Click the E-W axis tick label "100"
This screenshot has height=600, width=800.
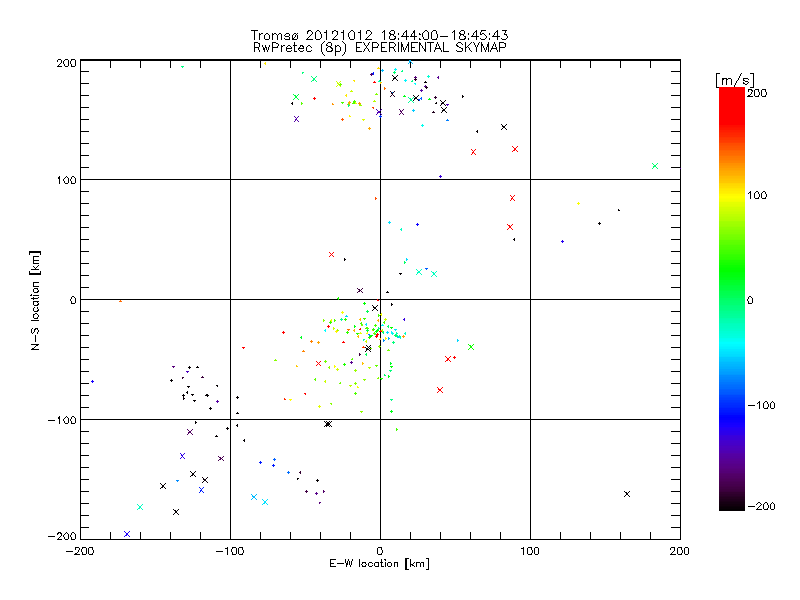point(530,551)
